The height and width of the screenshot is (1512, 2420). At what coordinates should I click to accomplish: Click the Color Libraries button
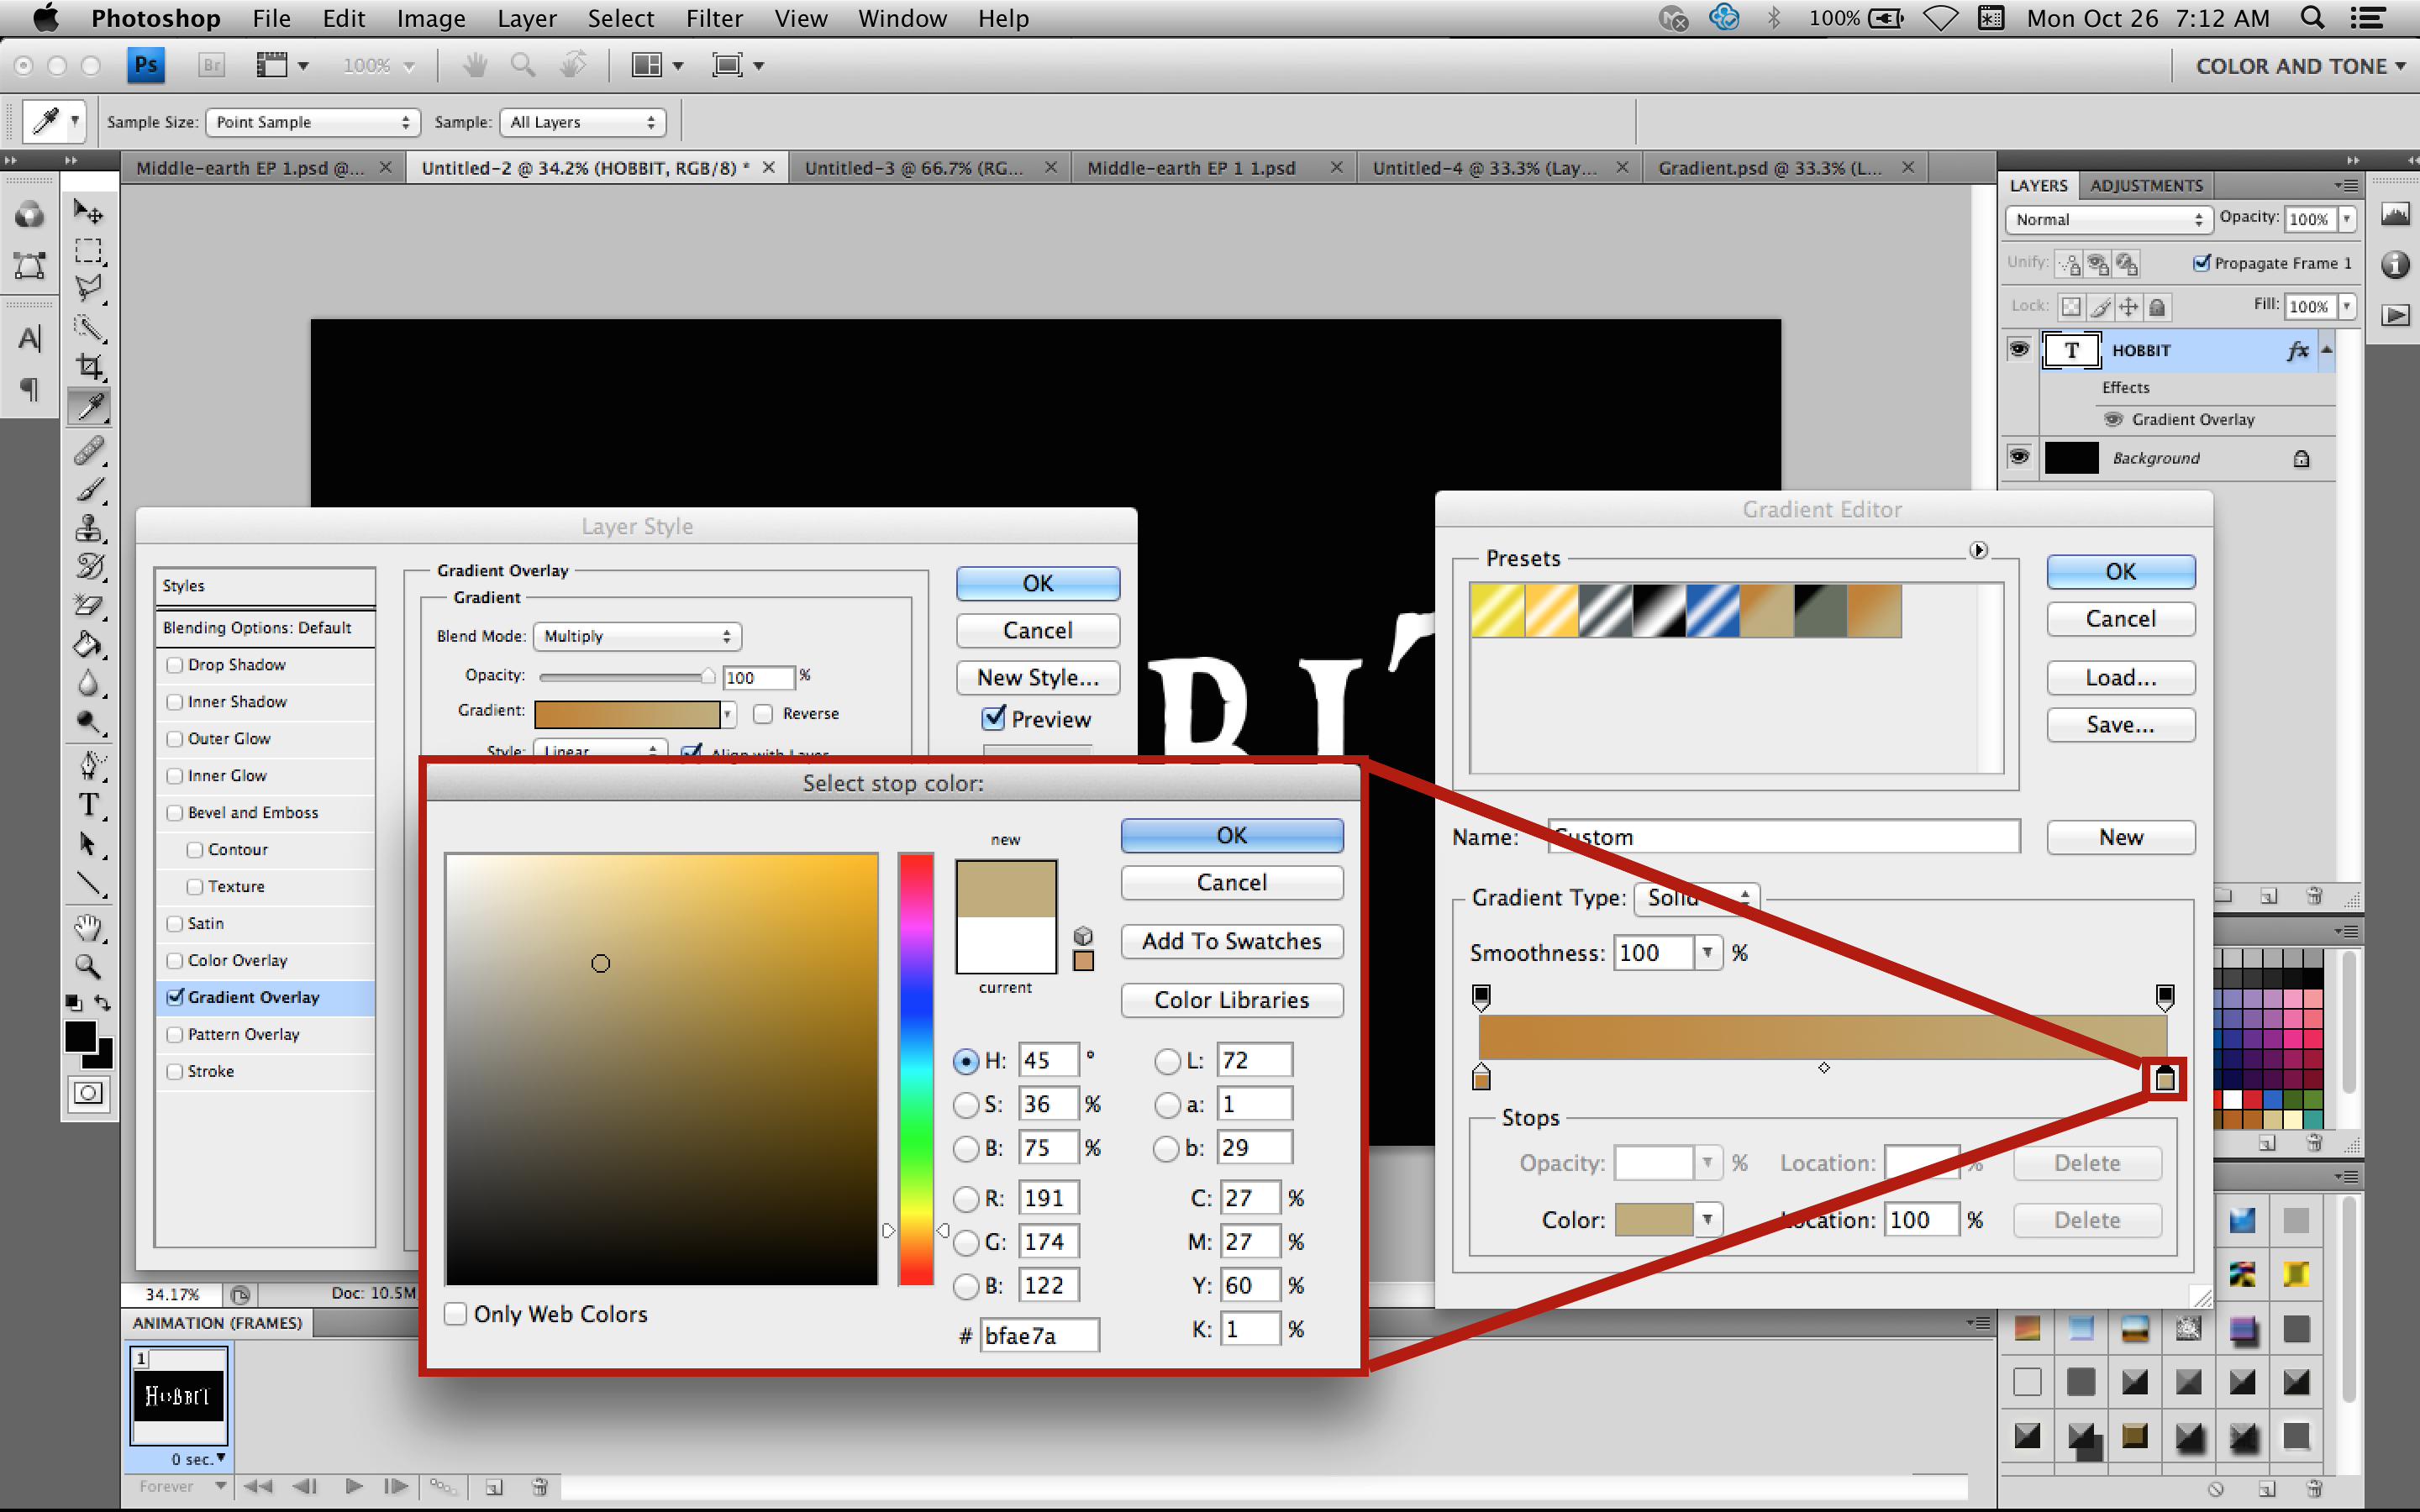pos(1231,1000)
